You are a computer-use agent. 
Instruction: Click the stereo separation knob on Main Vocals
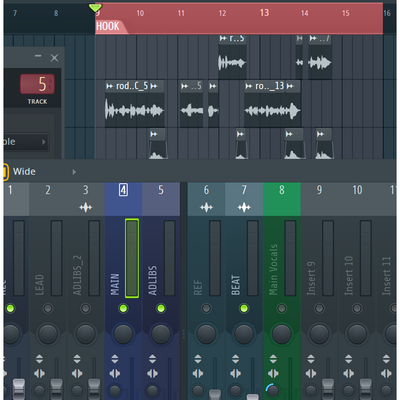coord(273,391)
